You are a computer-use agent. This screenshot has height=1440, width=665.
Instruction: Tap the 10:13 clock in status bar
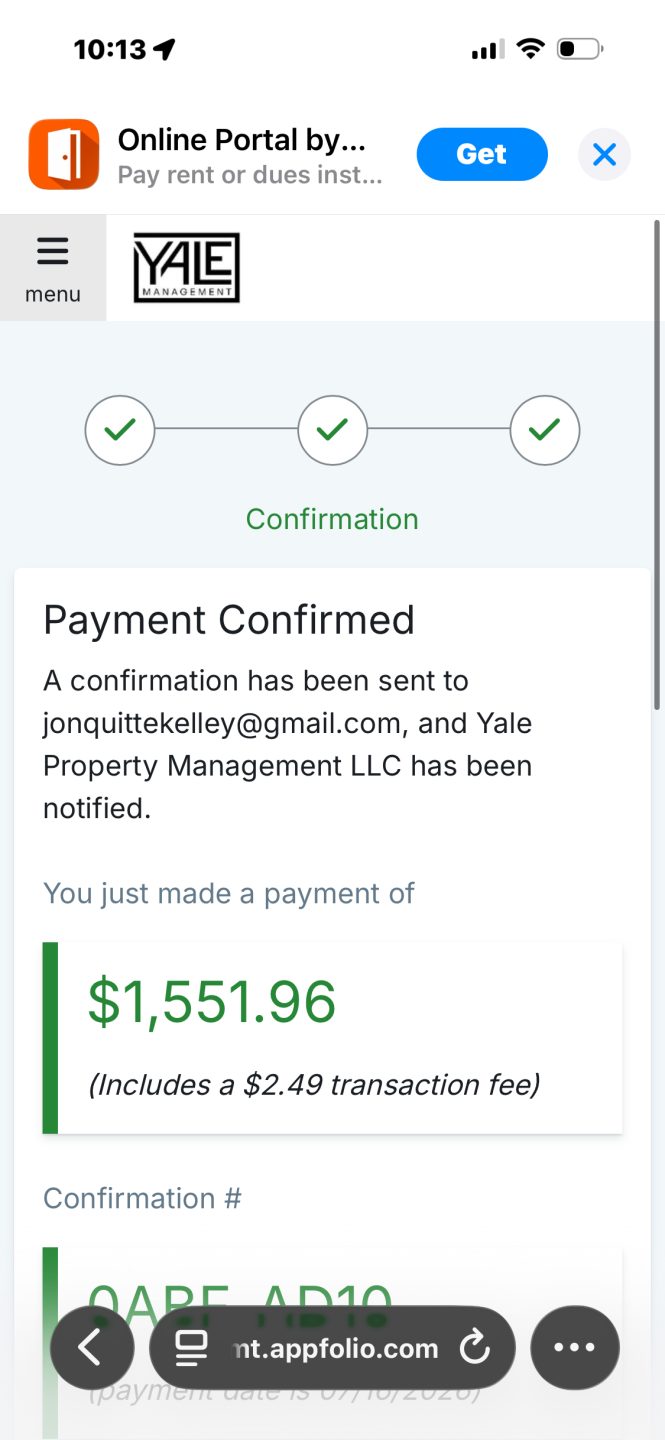[x=110, y=49]
